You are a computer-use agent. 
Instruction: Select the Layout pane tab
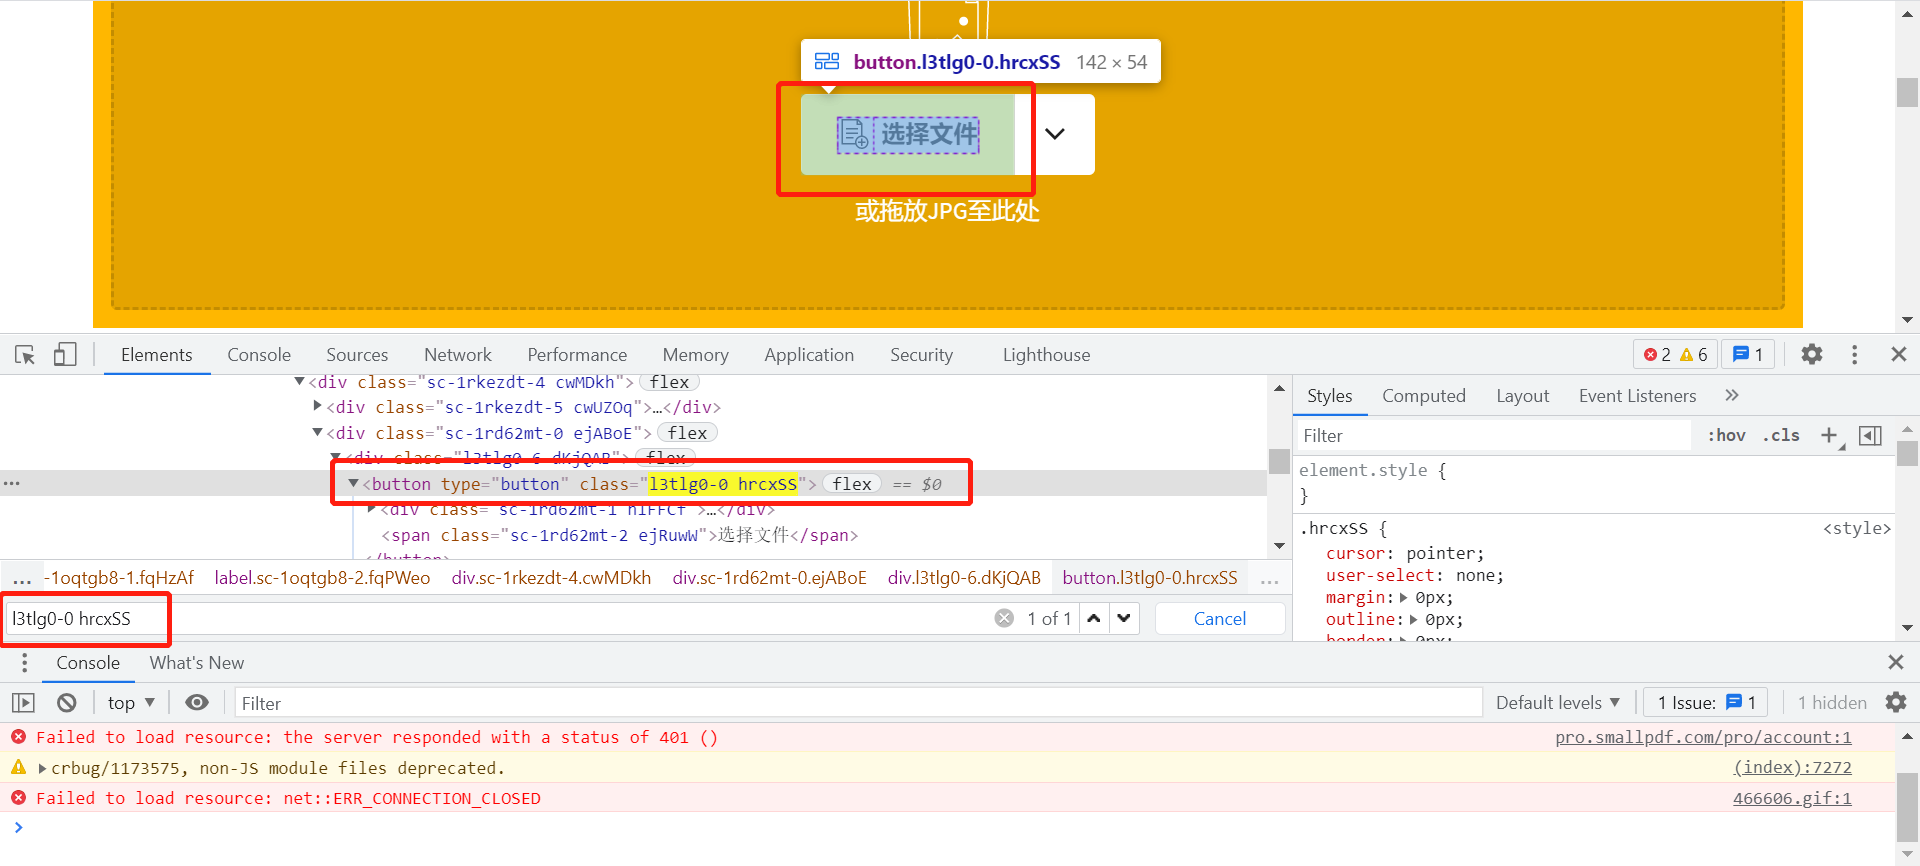click(1522, 396)
